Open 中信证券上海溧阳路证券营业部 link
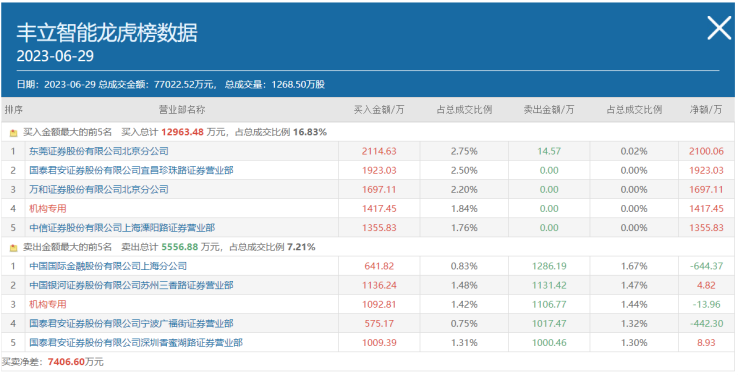This screenshot has height=376, width=739. (122, 228)
